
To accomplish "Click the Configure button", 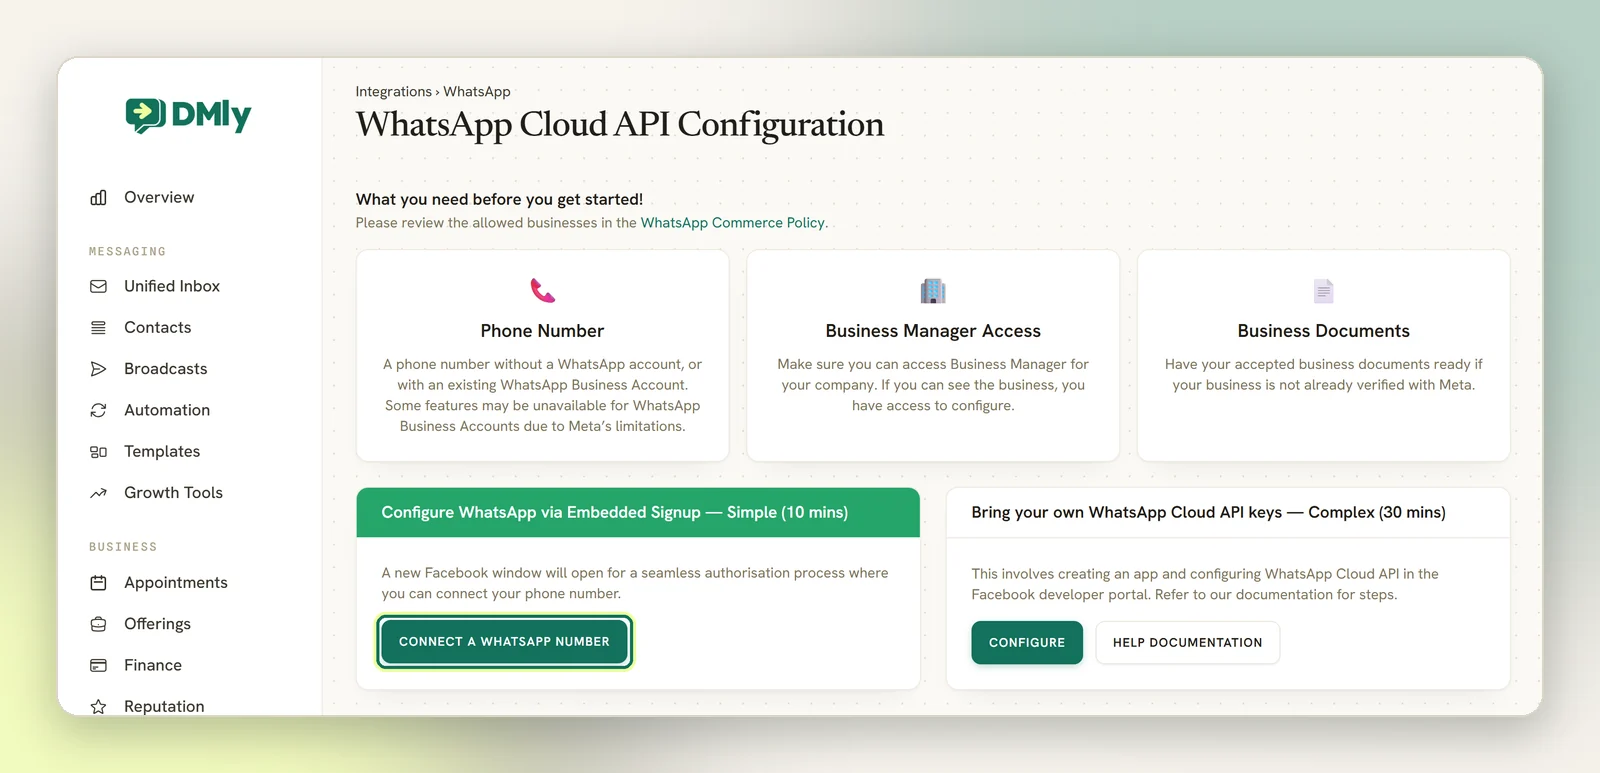I will pos(1027,643).
